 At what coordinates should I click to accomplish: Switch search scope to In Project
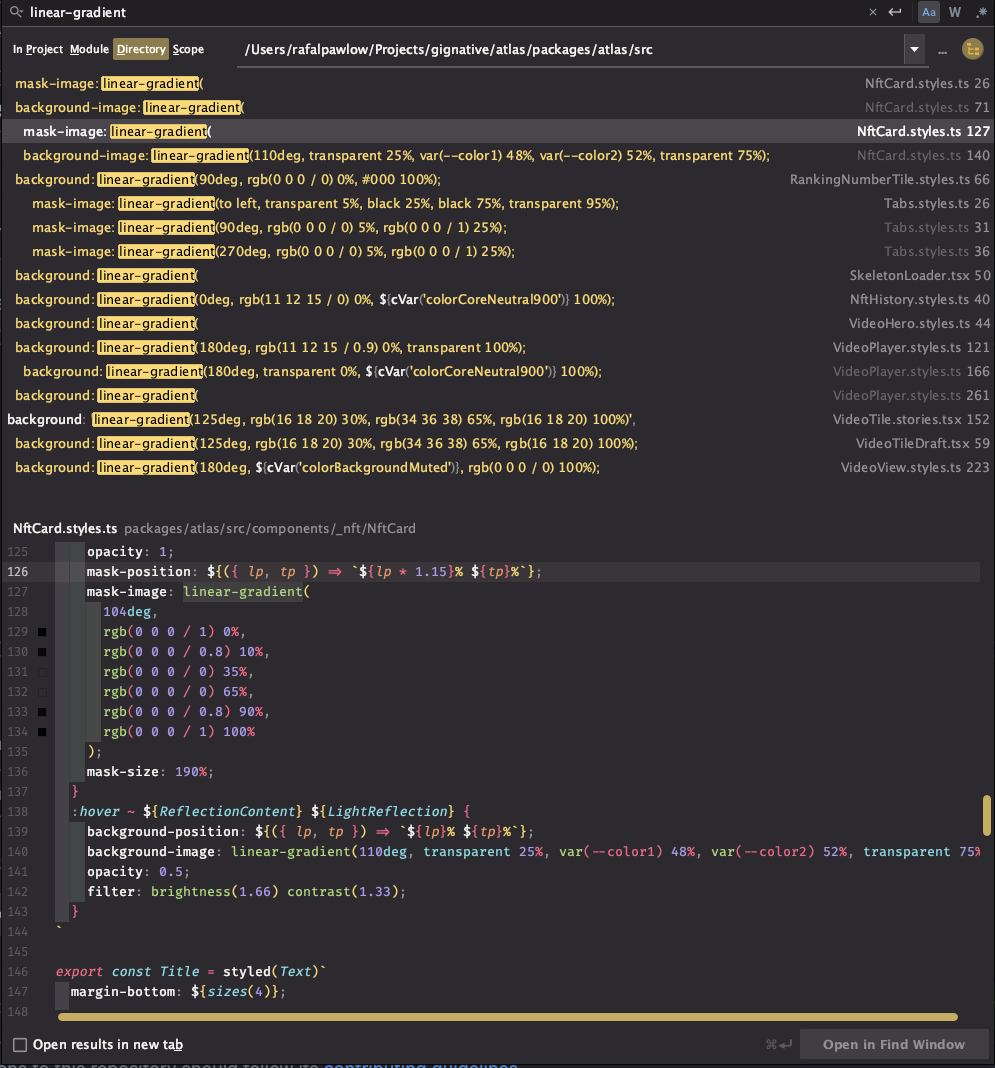click(37, 49)
